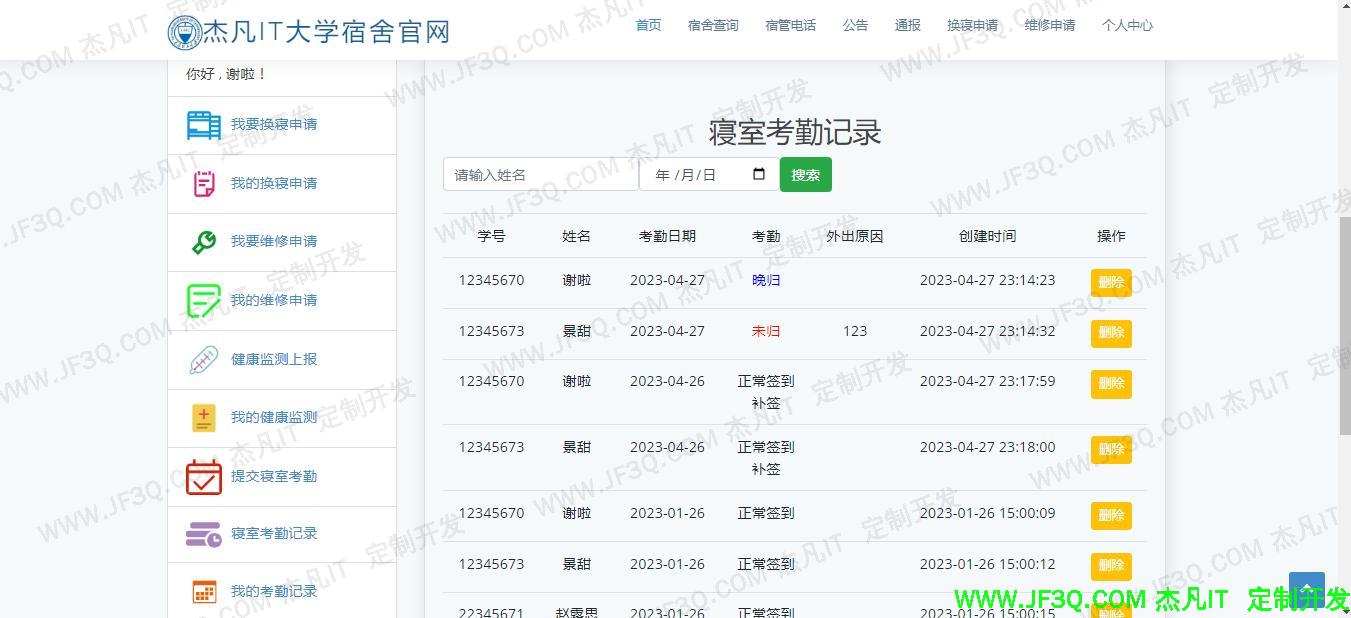Click the blue scroll-to-top arrow button
The width and height of the screenshot is (1351, 618).
click(1306, 589)
